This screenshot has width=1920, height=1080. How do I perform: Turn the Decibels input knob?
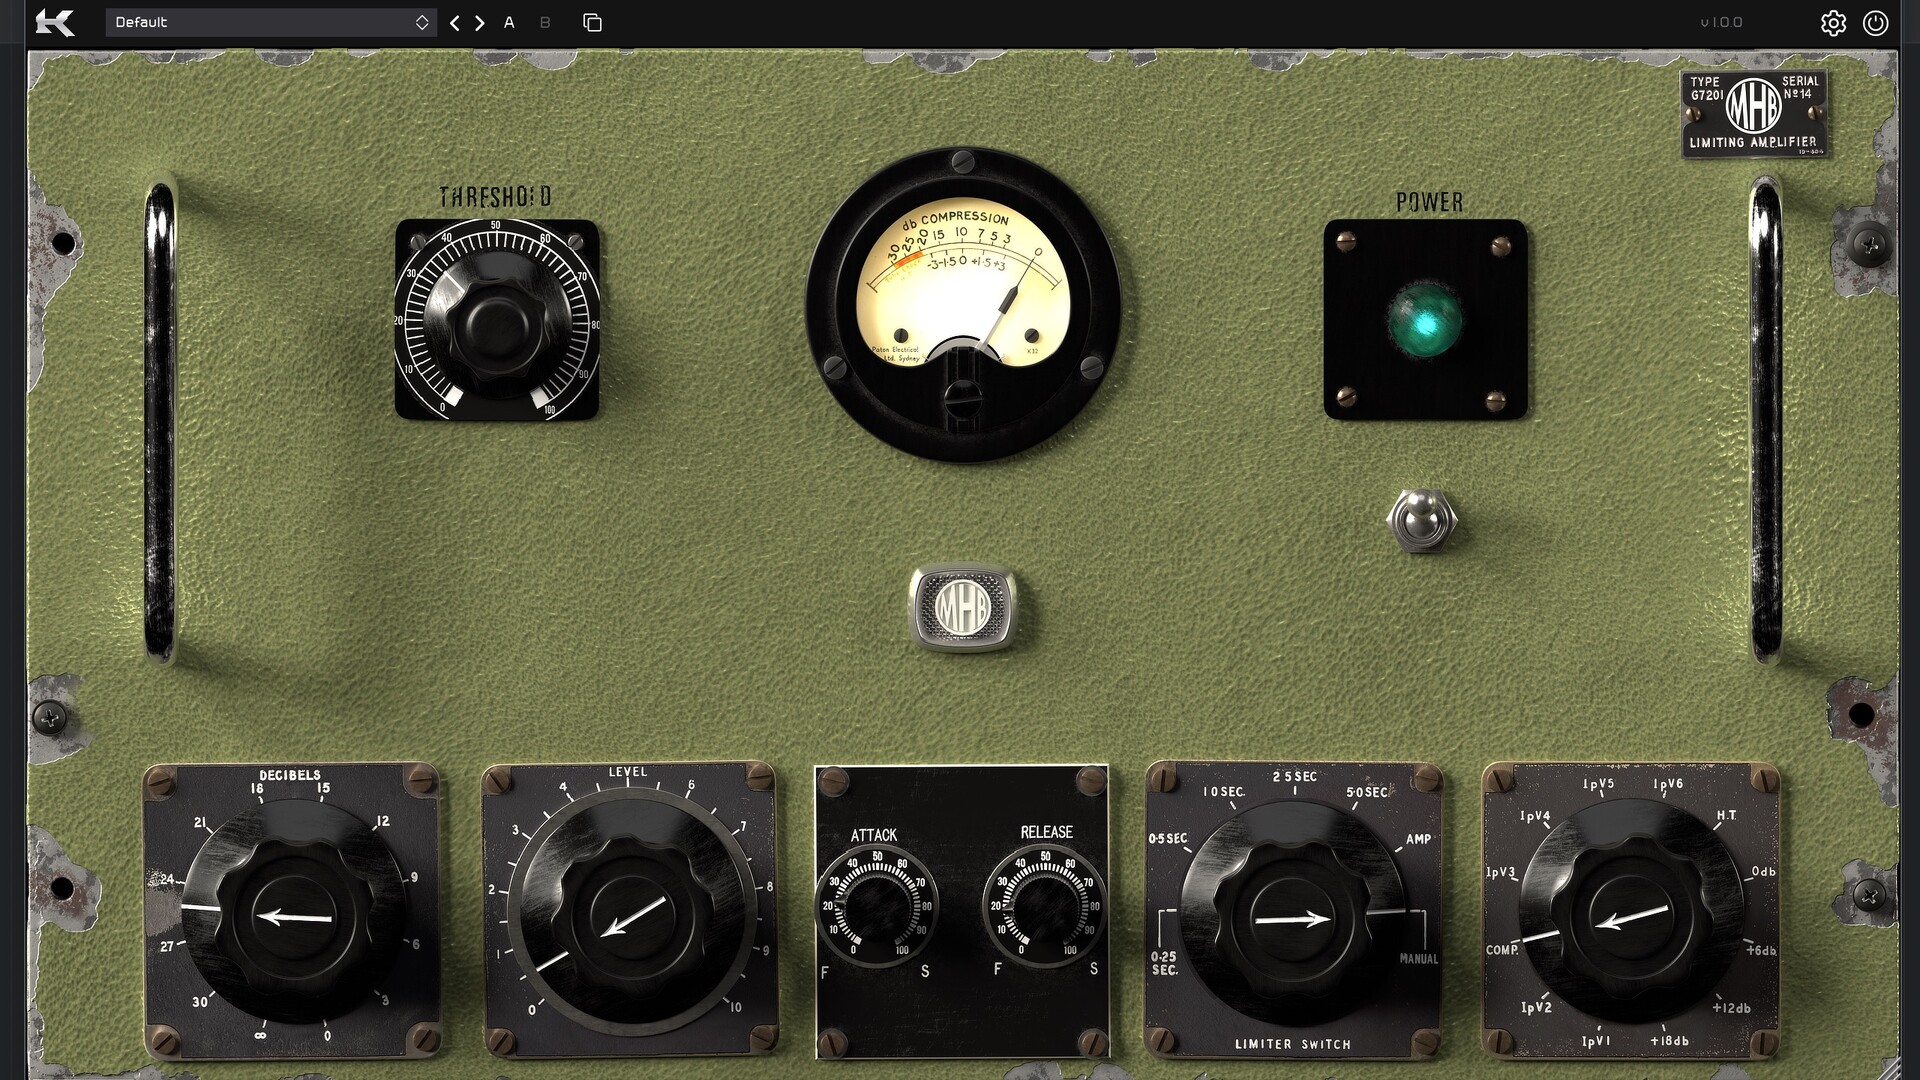point(293,912)
